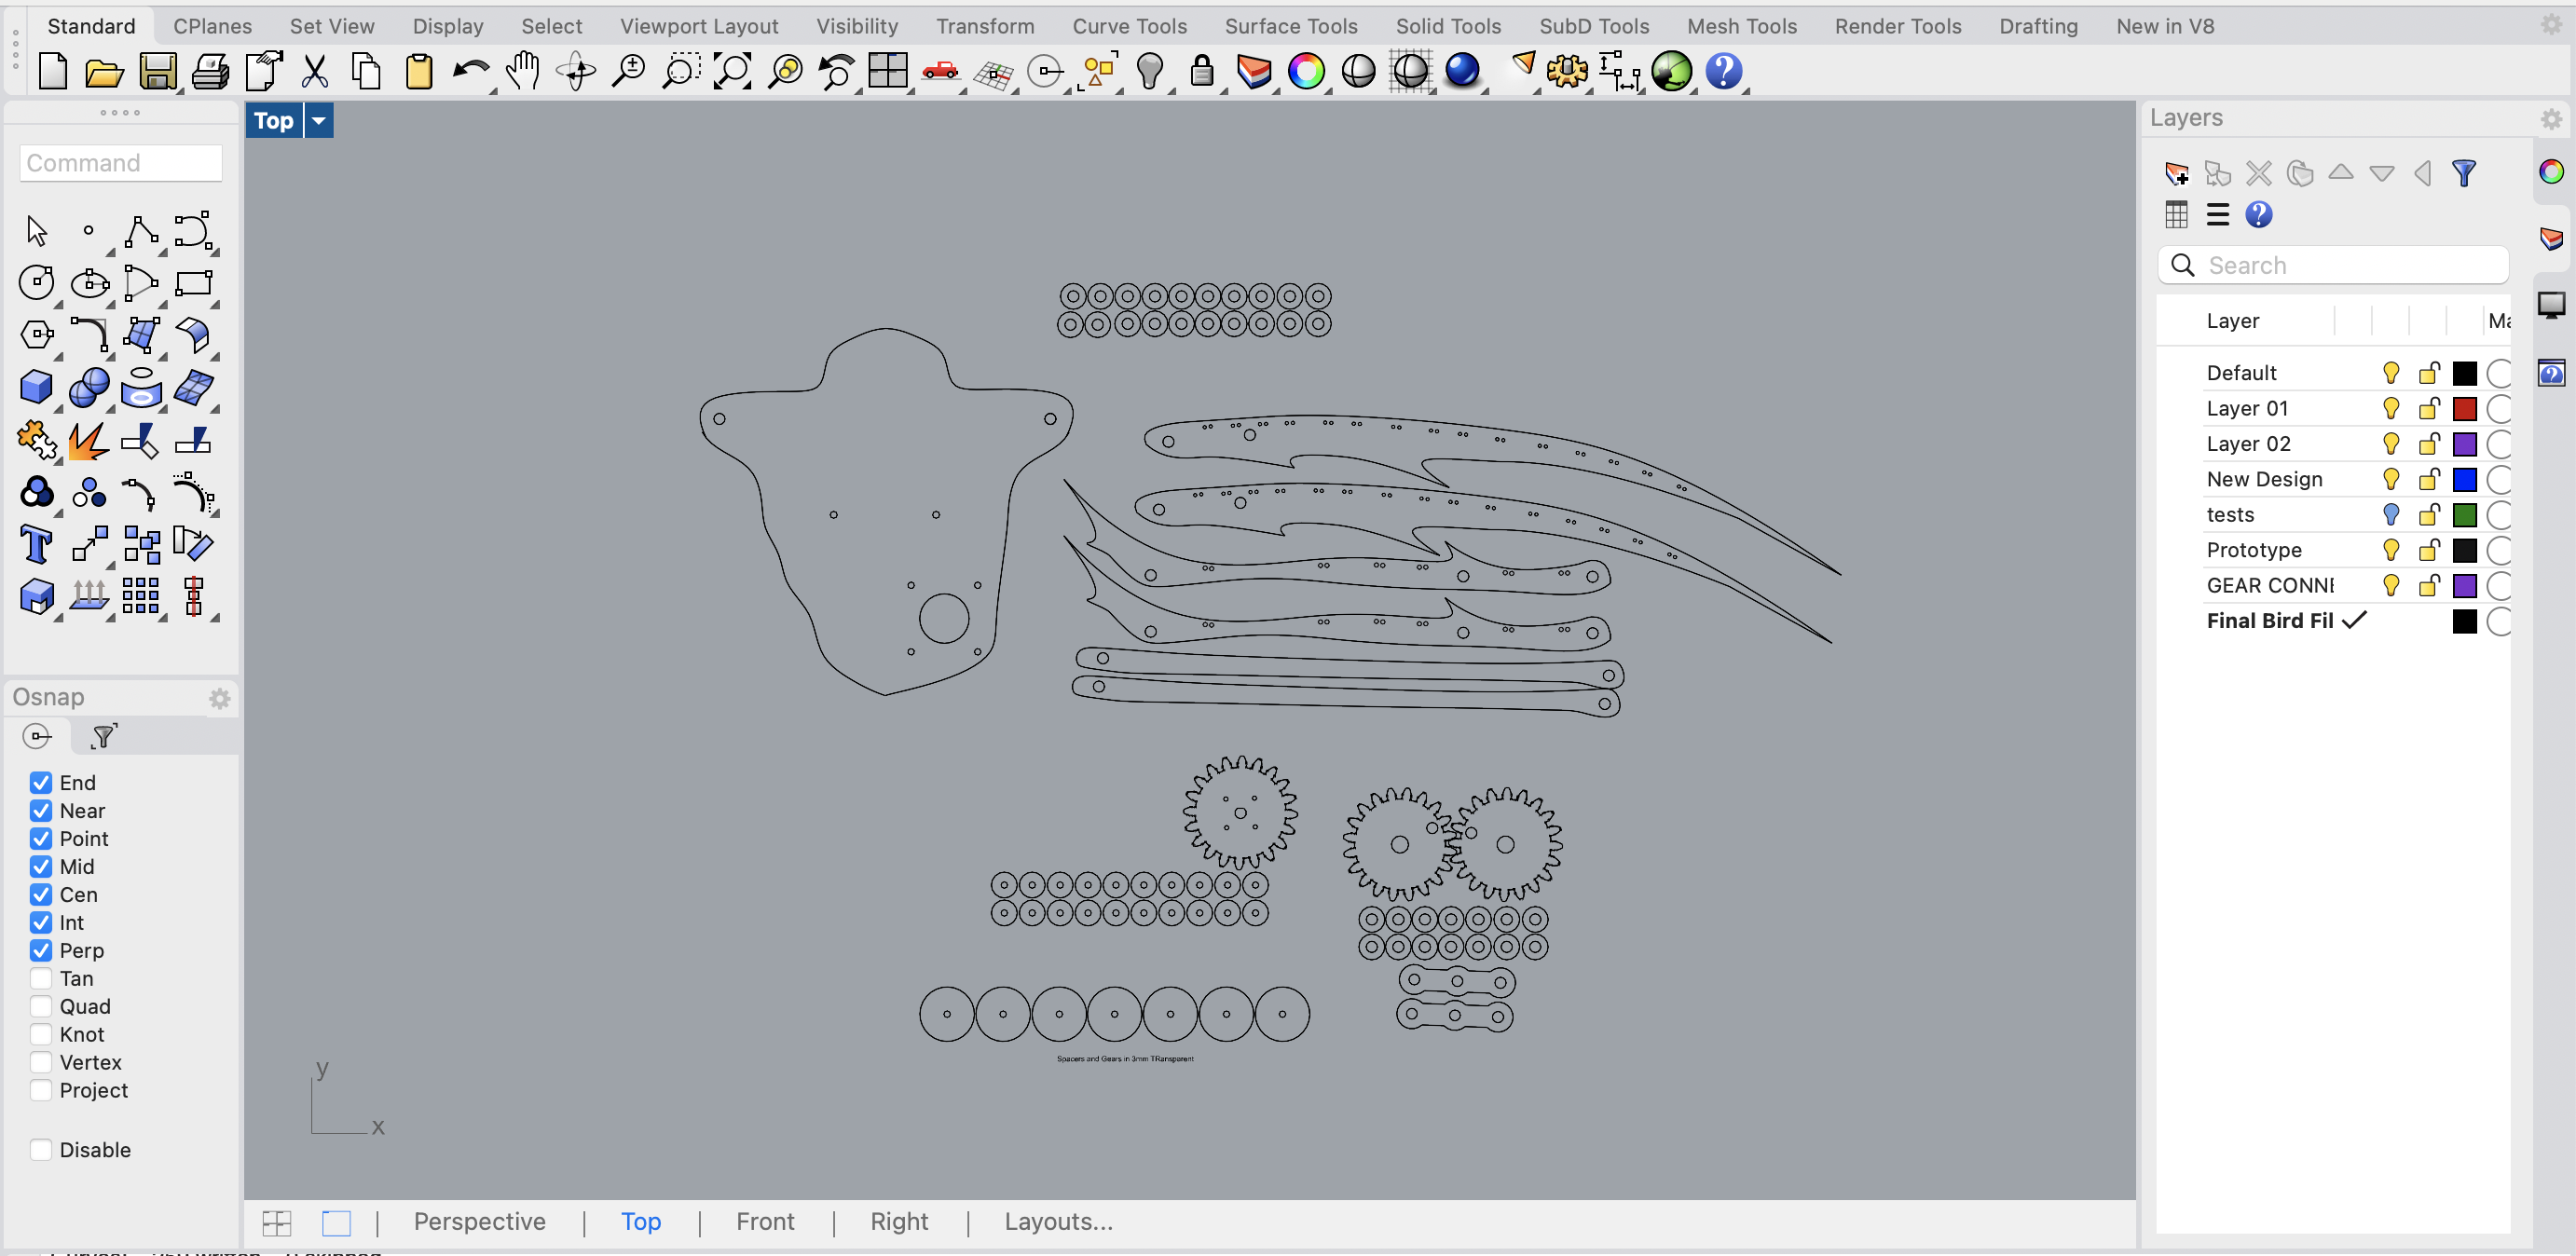The width and height of the screenshot is (2576, 1256).
Task: Click the Zoom Window magnifier icon
Action: pyautogui.click(x=680, y=72)
